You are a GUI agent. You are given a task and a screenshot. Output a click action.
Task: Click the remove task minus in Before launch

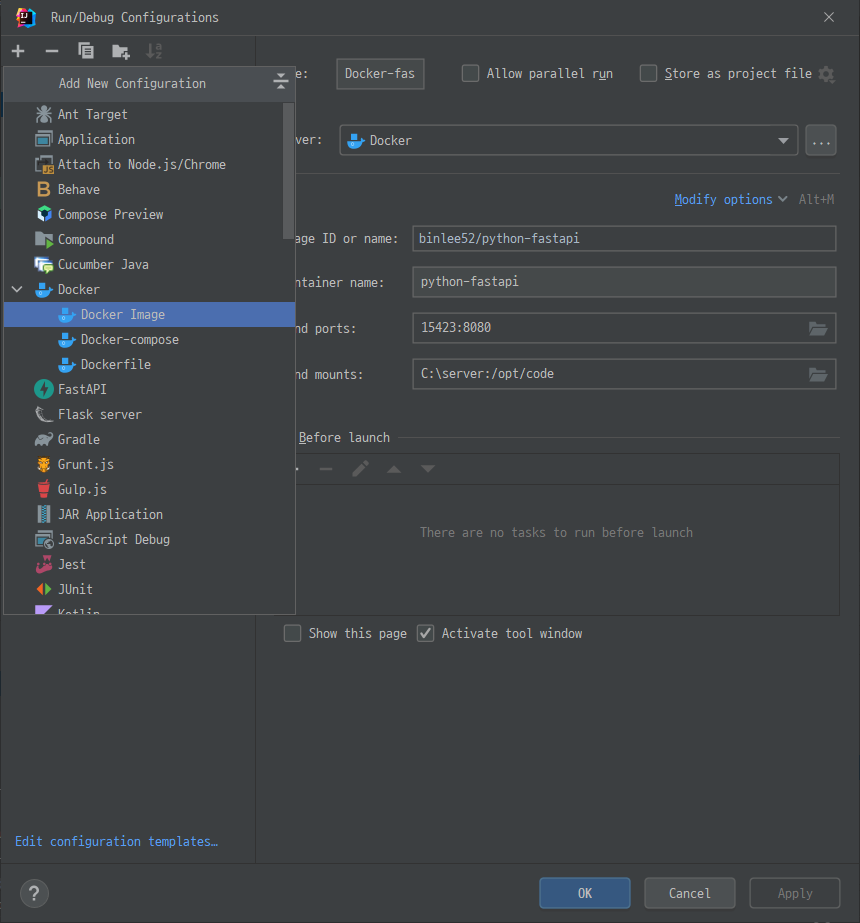(x=326, y=469)
